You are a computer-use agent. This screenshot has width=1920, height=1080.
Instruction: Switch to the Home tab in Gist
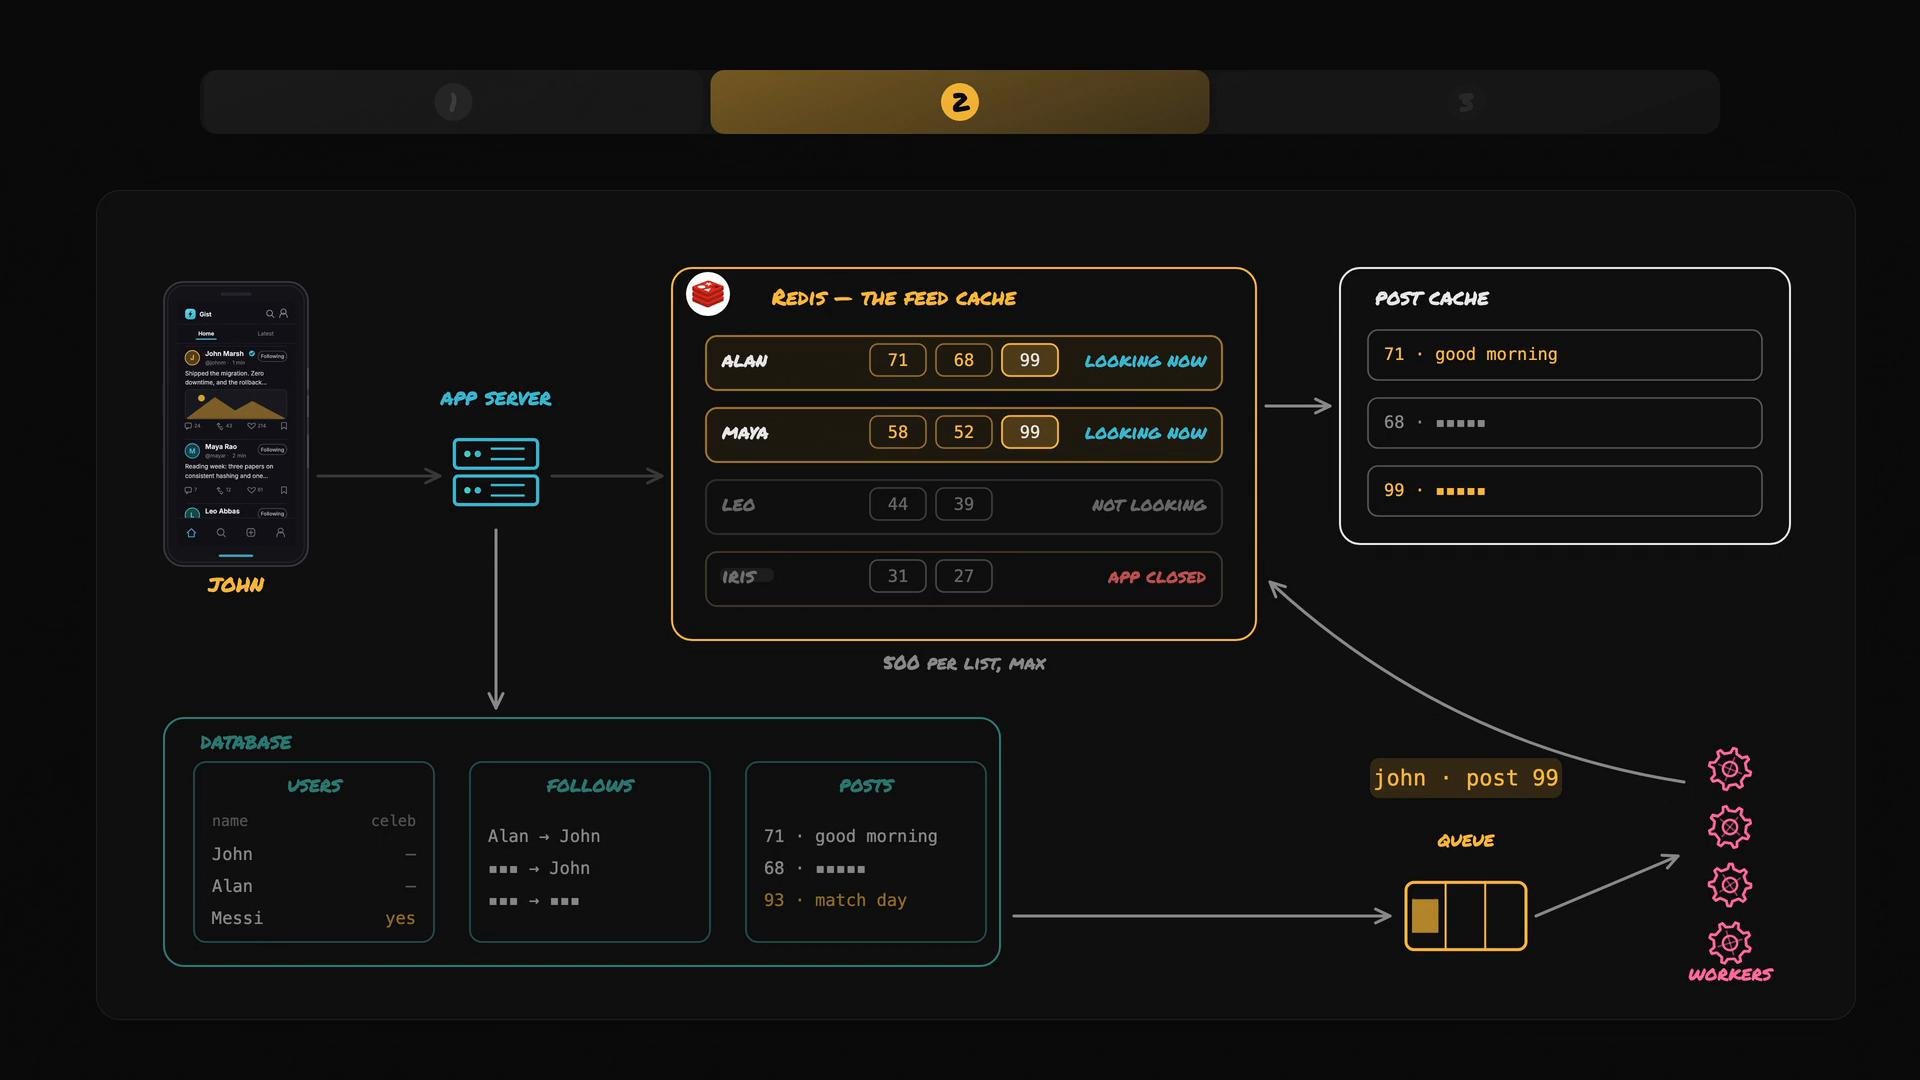(x=206, y=333)
